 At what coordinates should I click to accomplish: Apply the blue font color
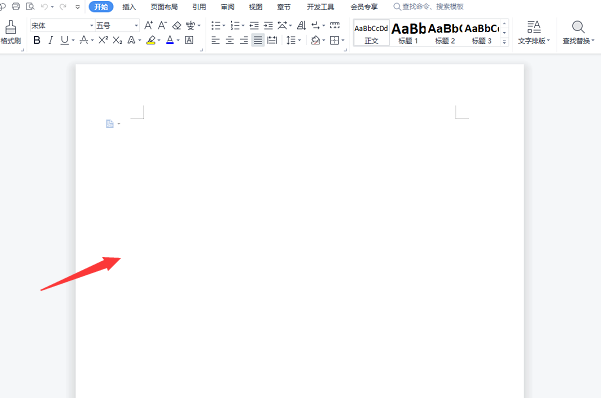click(x=170, y=40)
